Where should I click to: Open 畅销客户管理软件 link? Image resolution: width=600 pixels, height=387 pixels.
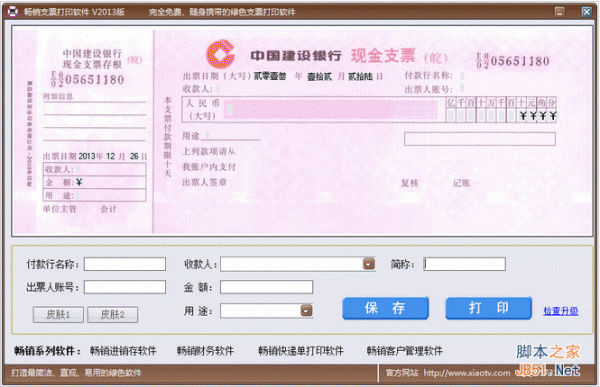click(404, 351)
